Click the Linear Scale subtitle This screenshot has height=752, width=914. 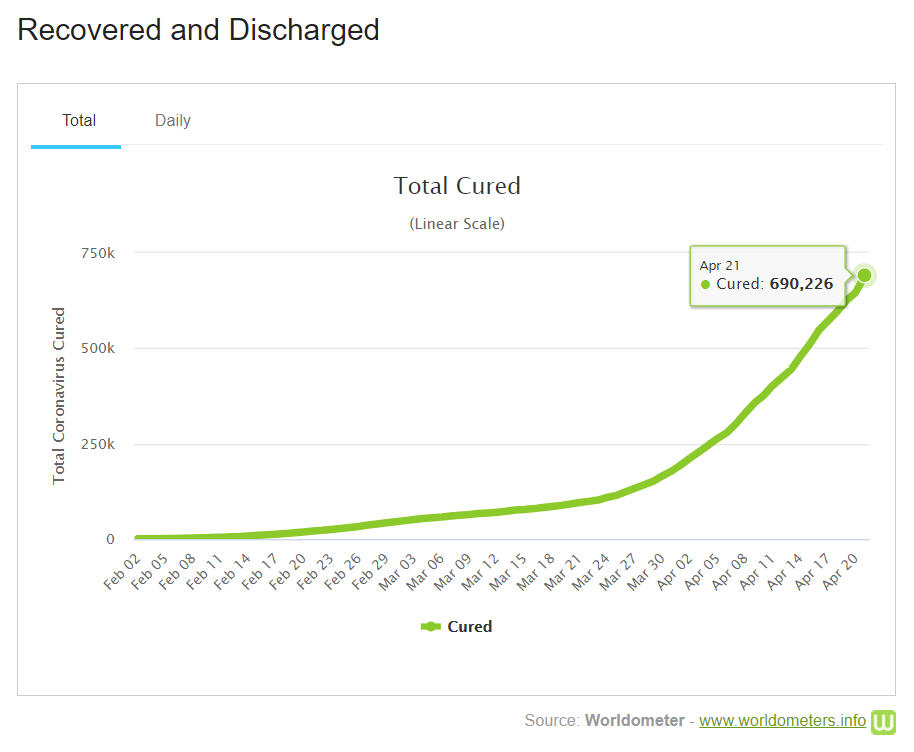457,224
